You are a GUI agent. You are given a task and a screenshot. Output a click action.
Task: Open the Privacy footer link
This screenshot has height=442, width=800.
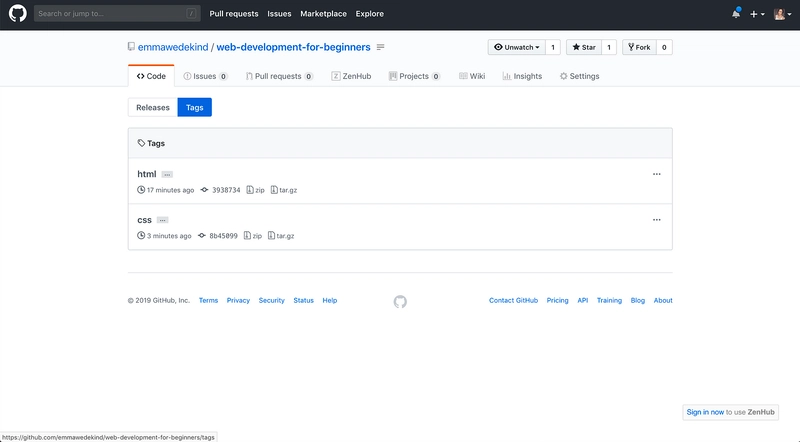click(238, 300)
